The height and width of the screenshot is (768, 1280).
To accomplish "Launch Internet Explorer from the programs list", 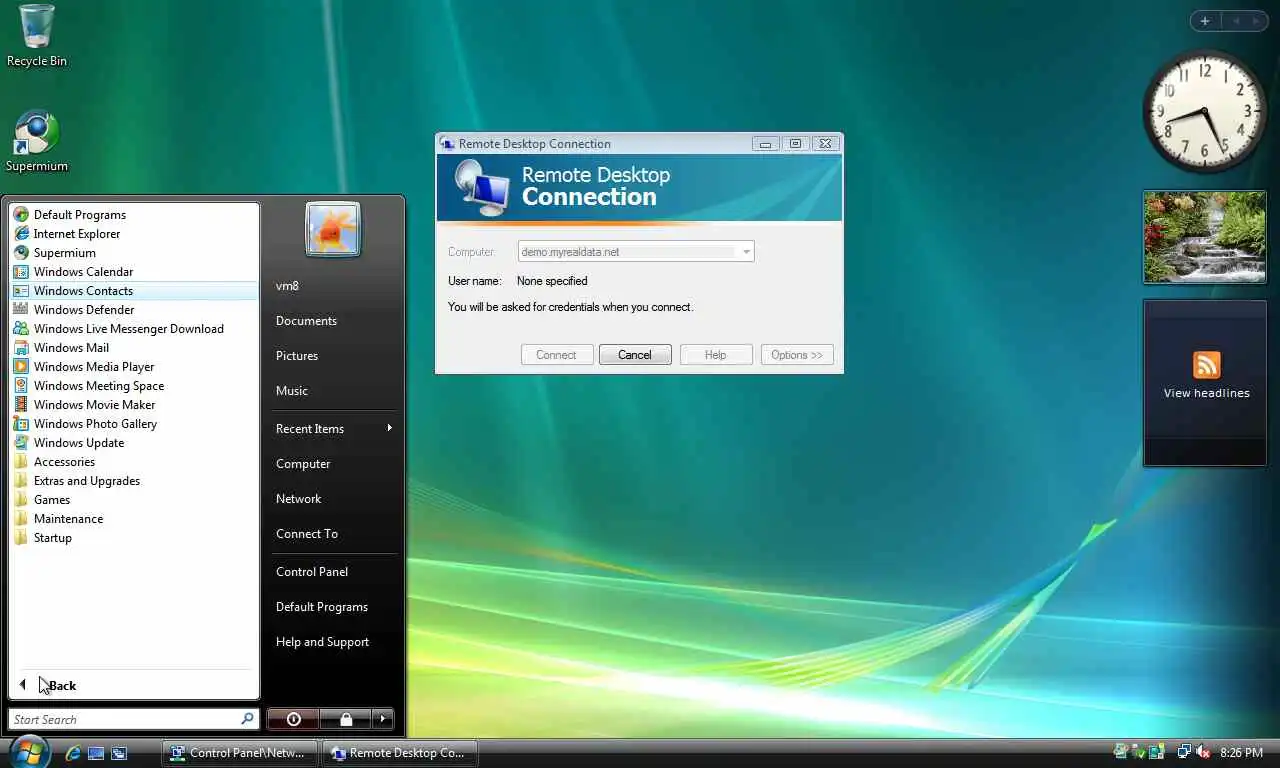I will [x=134, y=234].
